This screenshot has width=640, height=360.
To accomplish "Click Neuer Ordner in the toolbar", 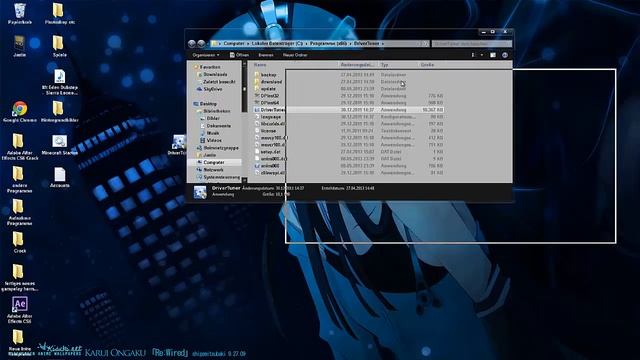I will (295, 55).
